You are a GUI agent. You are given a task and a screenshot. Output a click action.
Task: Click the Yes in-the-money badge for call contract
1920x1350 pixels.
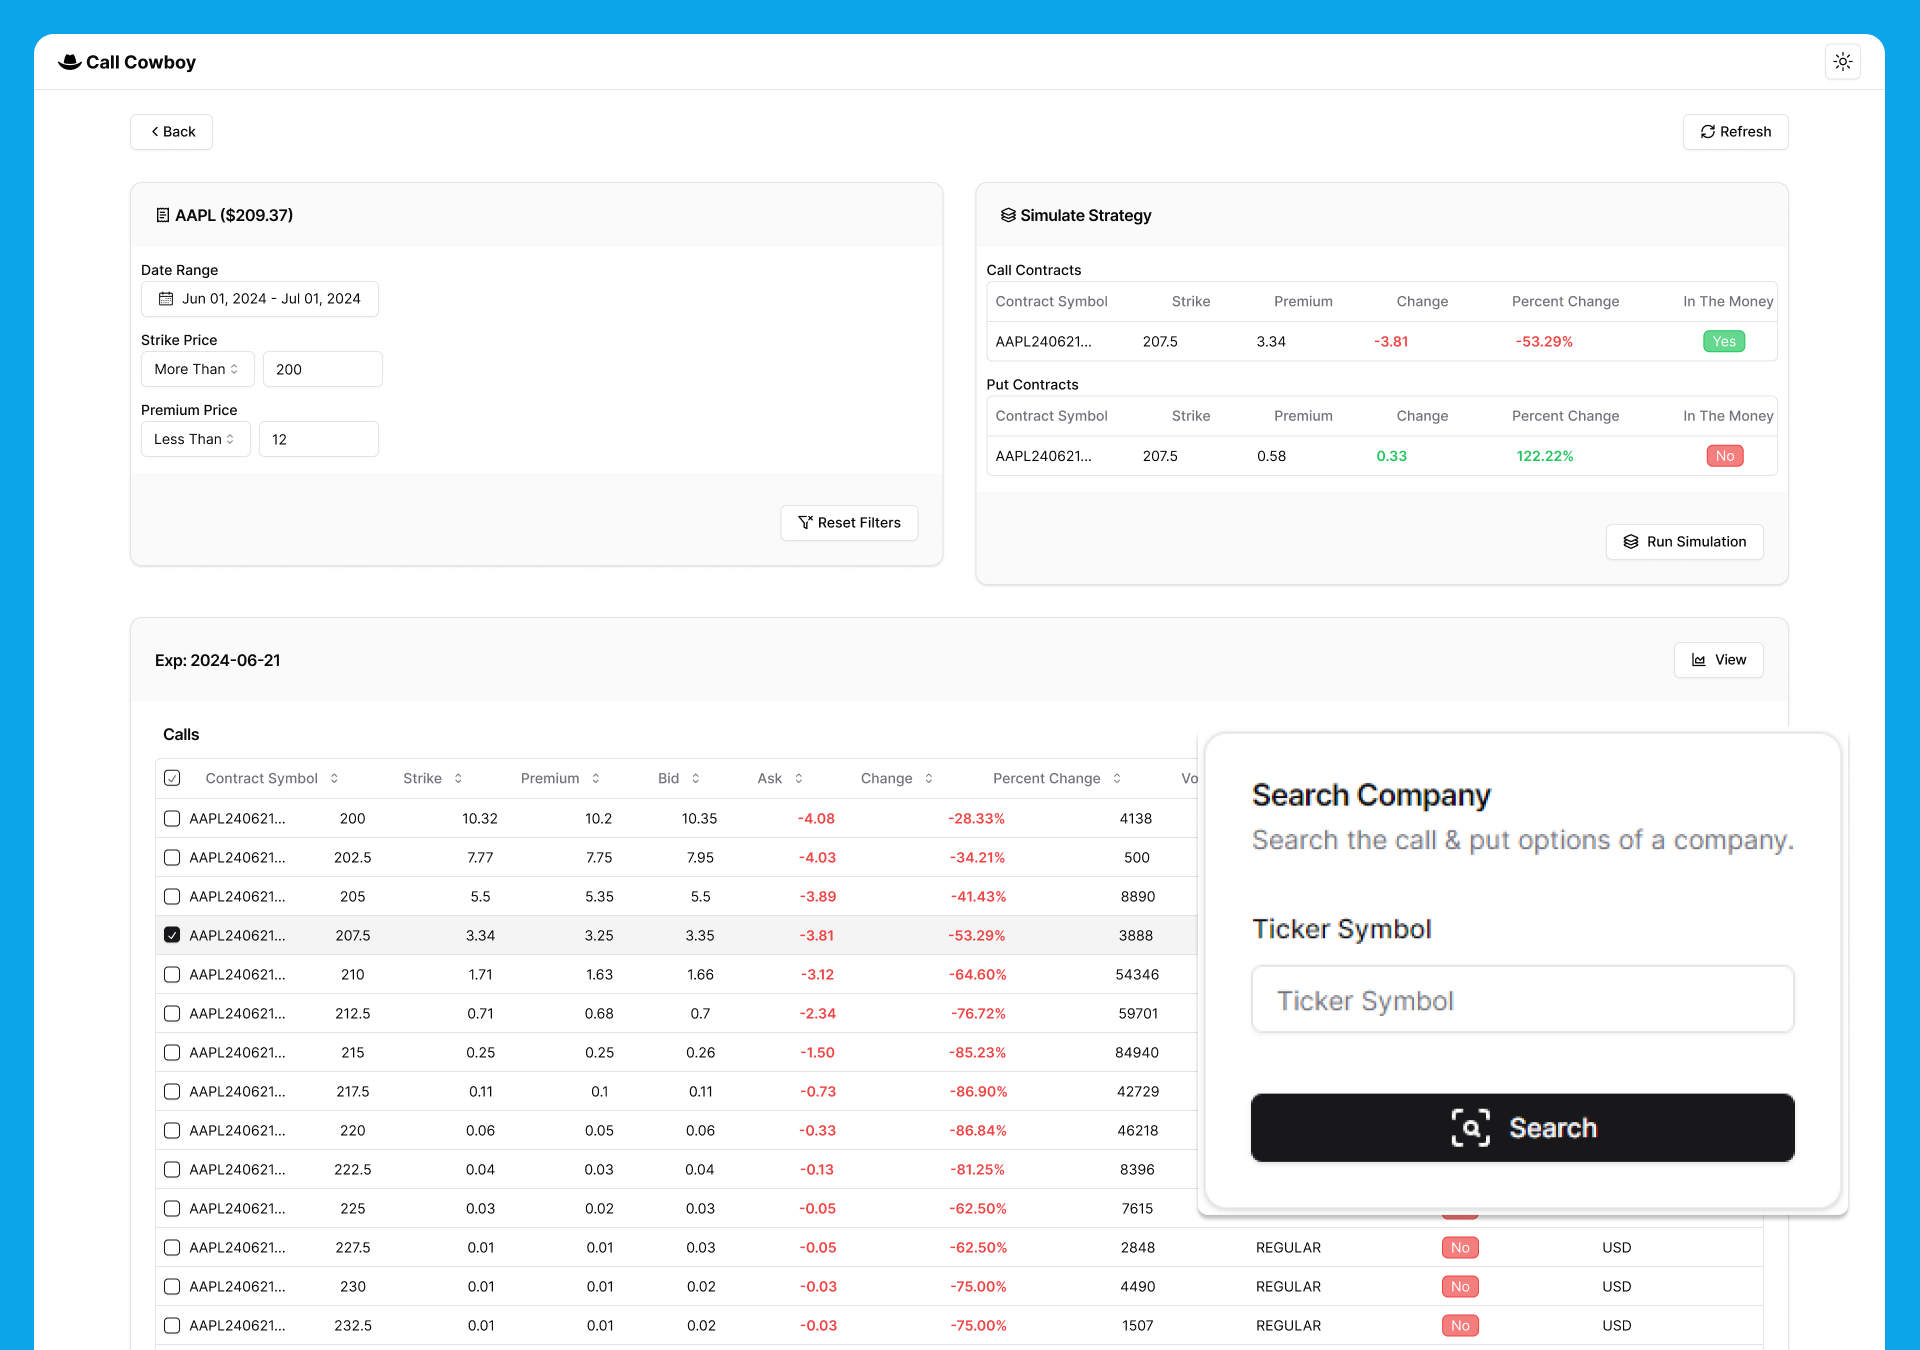click(x=1724, y=341)
